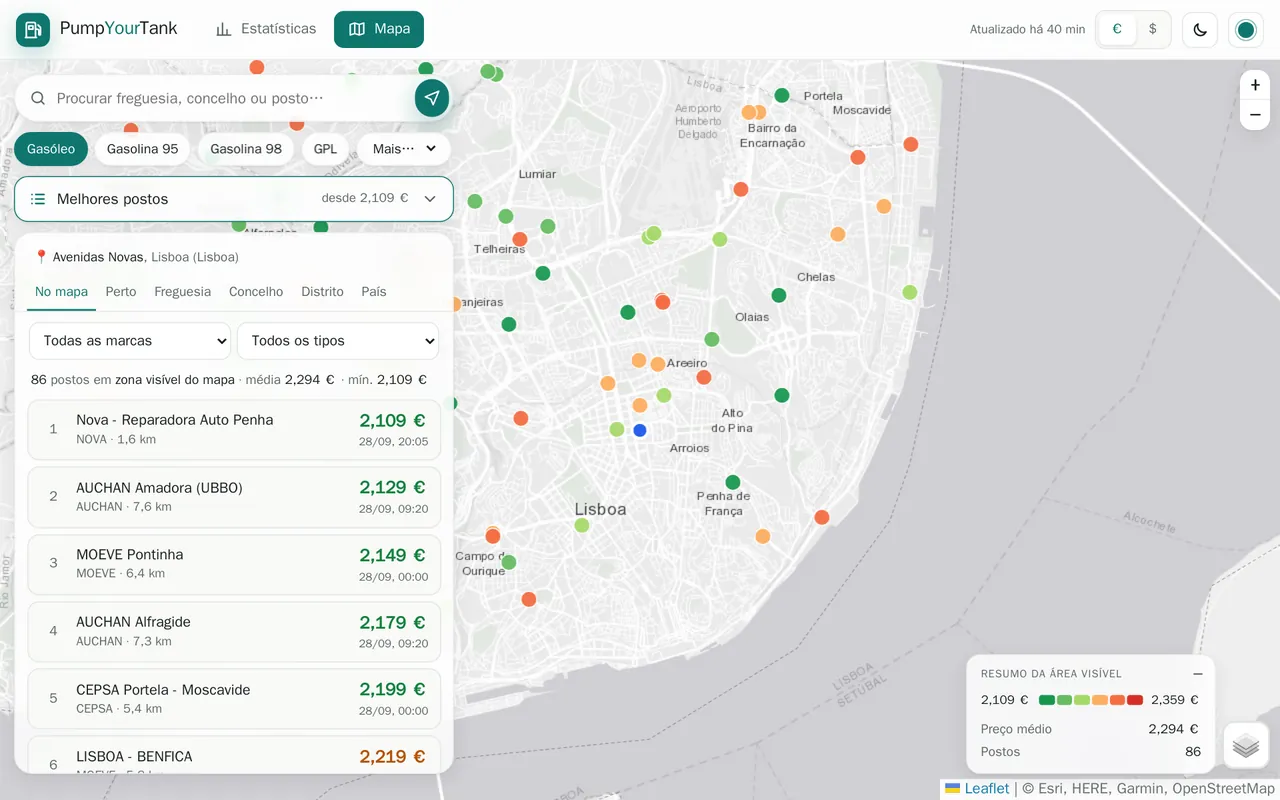
Task: Switch to the País tab
Action: pos(374,292)
